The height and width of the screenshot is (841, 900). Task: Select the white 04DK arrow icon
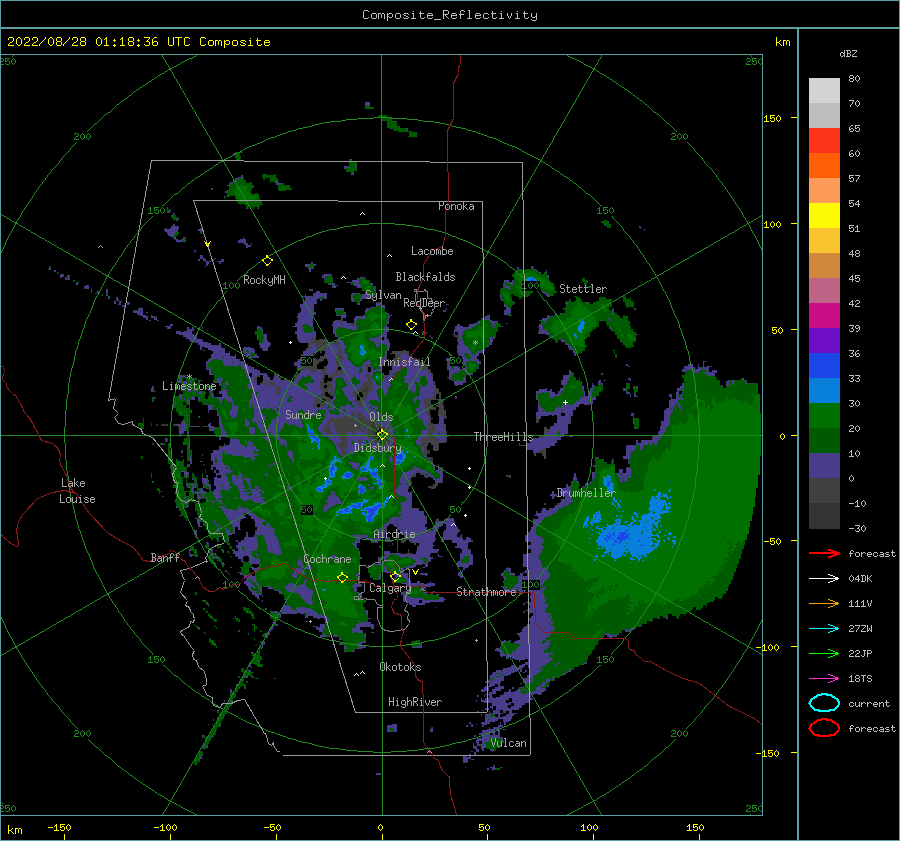(x=824, y=578)
